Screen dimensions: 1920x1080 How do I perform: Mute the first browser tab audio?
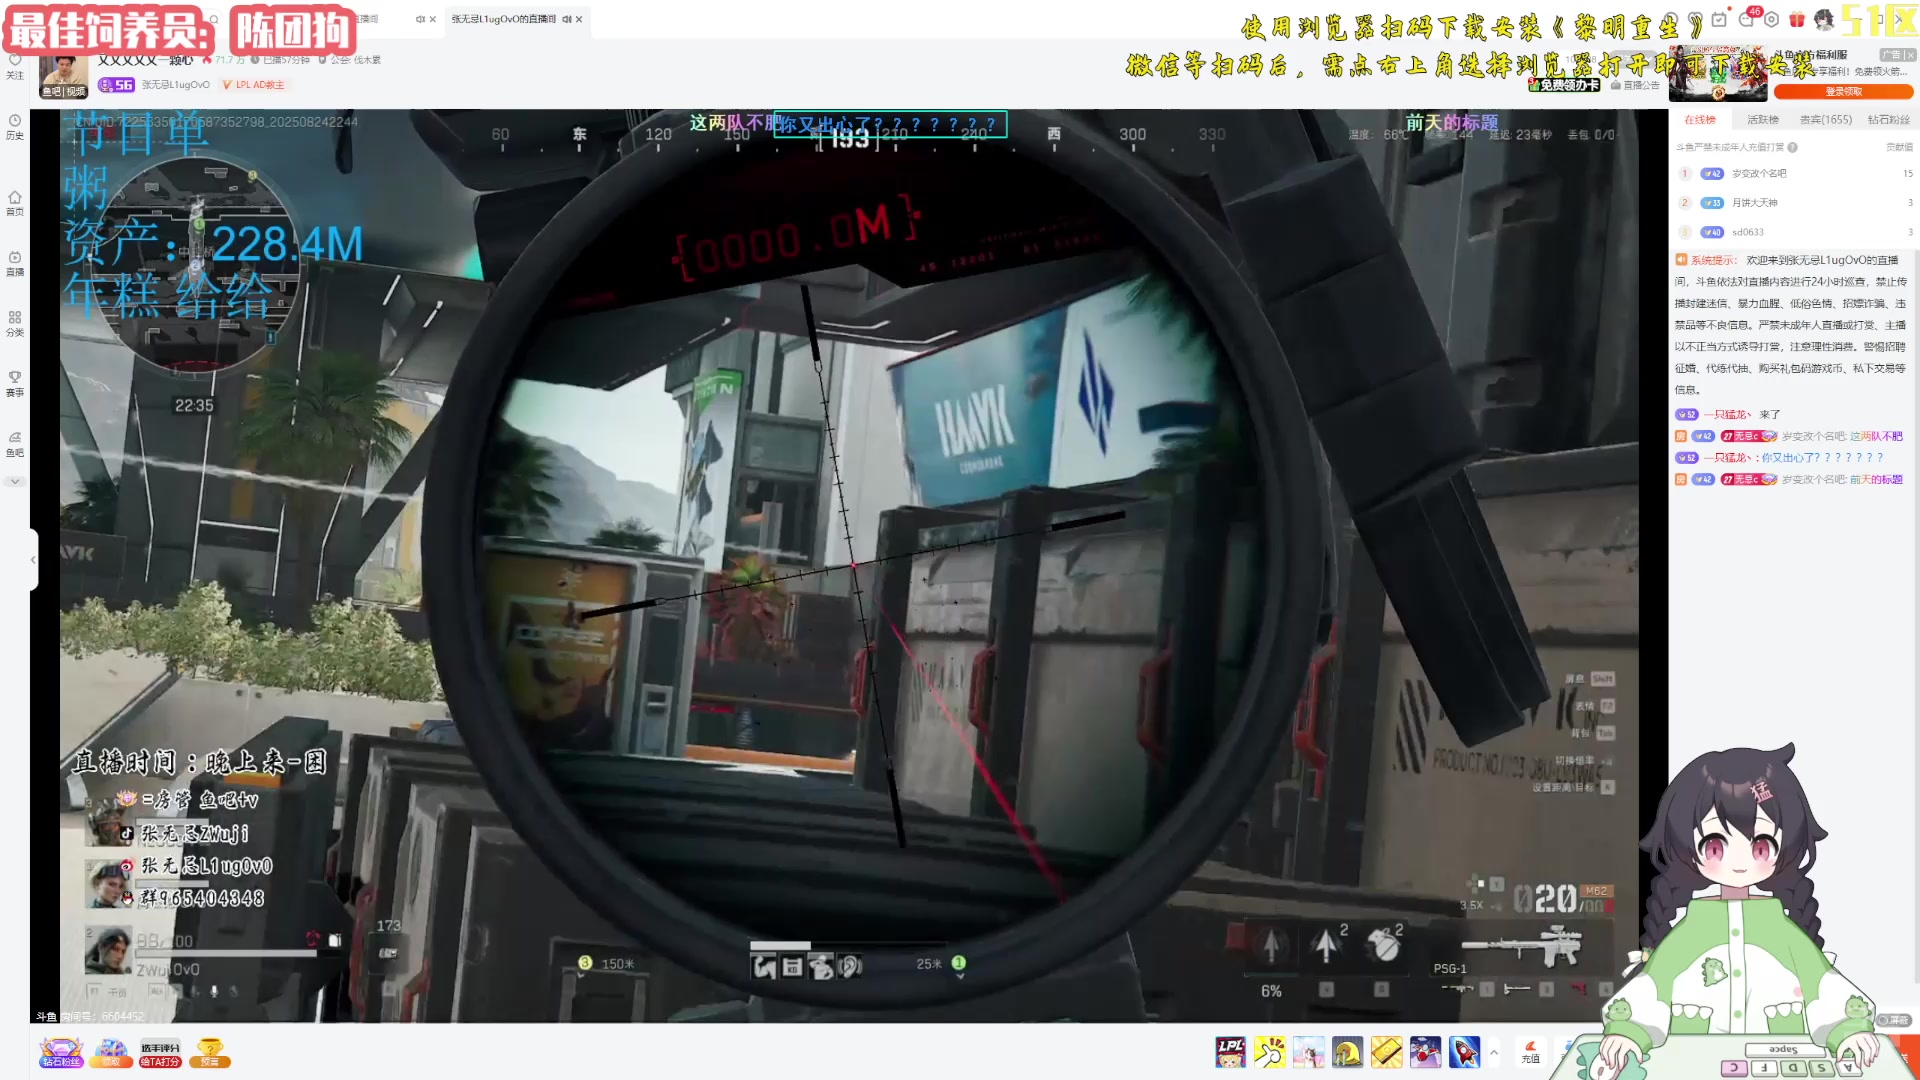pos(420,19)
